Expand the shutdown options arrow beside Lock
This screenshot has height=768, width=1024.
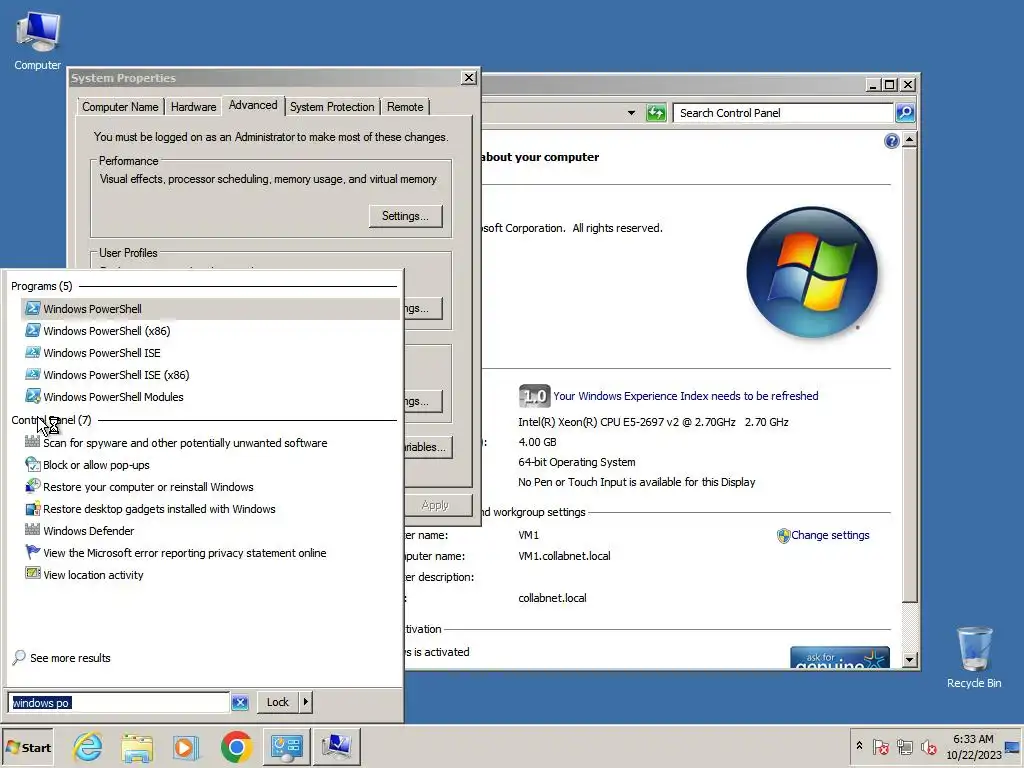(x=306, y=702)
